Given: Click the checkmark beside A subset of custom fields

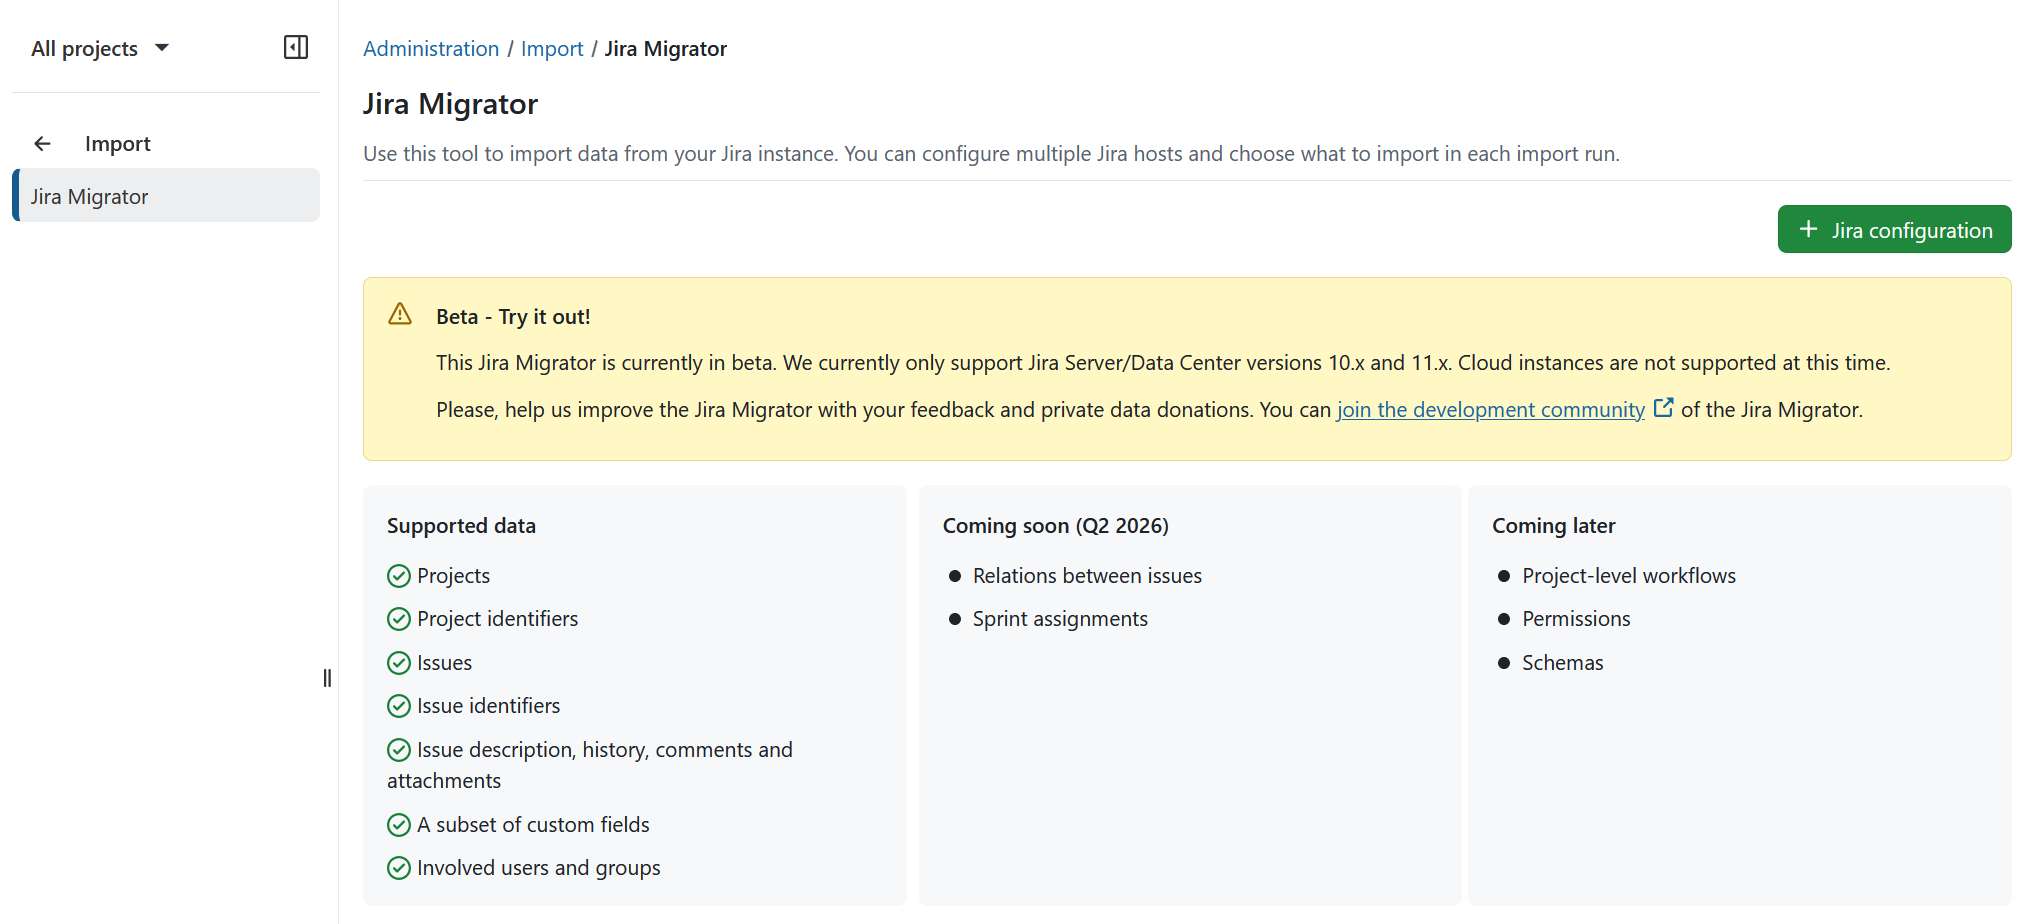Looking at the screenshot, I should point(399,825).
